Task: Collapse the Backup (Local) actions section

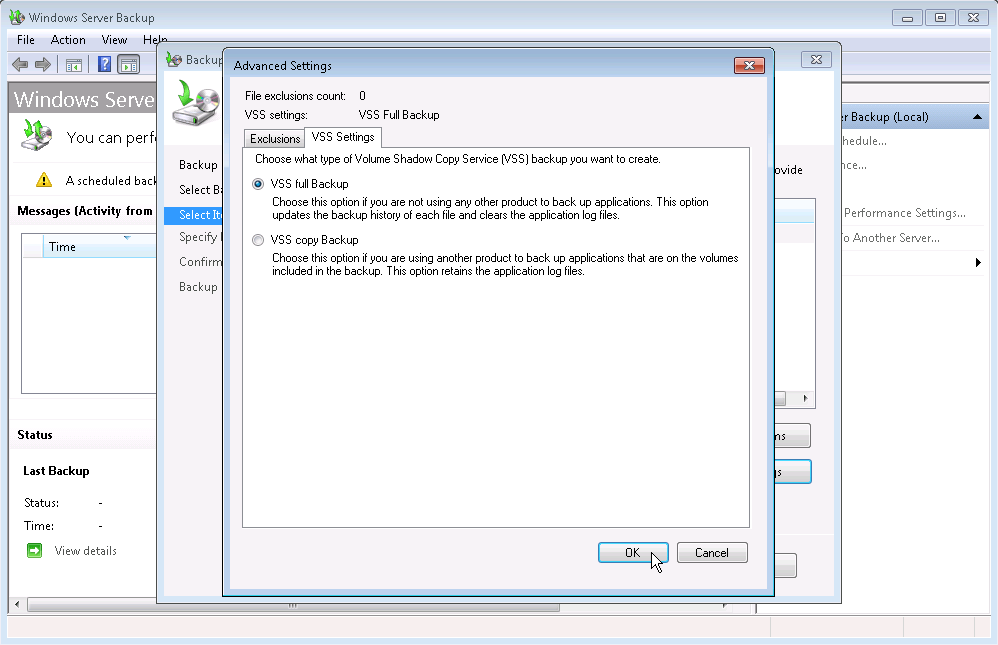Action: [979, 116]
